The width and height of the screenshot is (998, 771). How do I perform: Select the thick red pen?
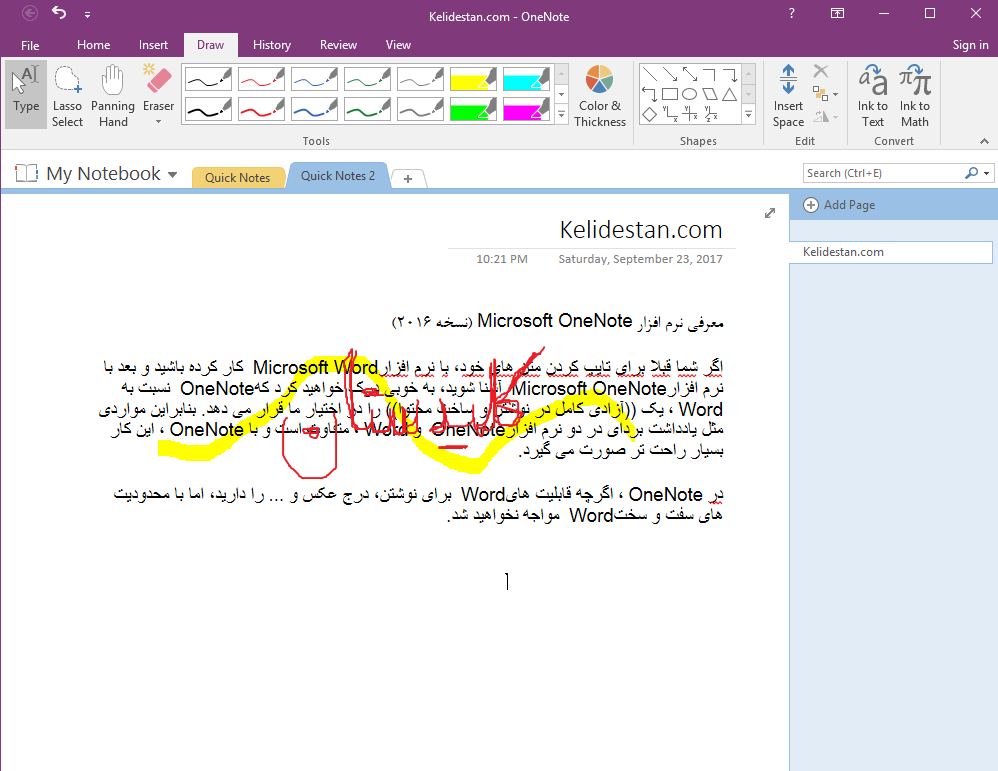(261, 109)
